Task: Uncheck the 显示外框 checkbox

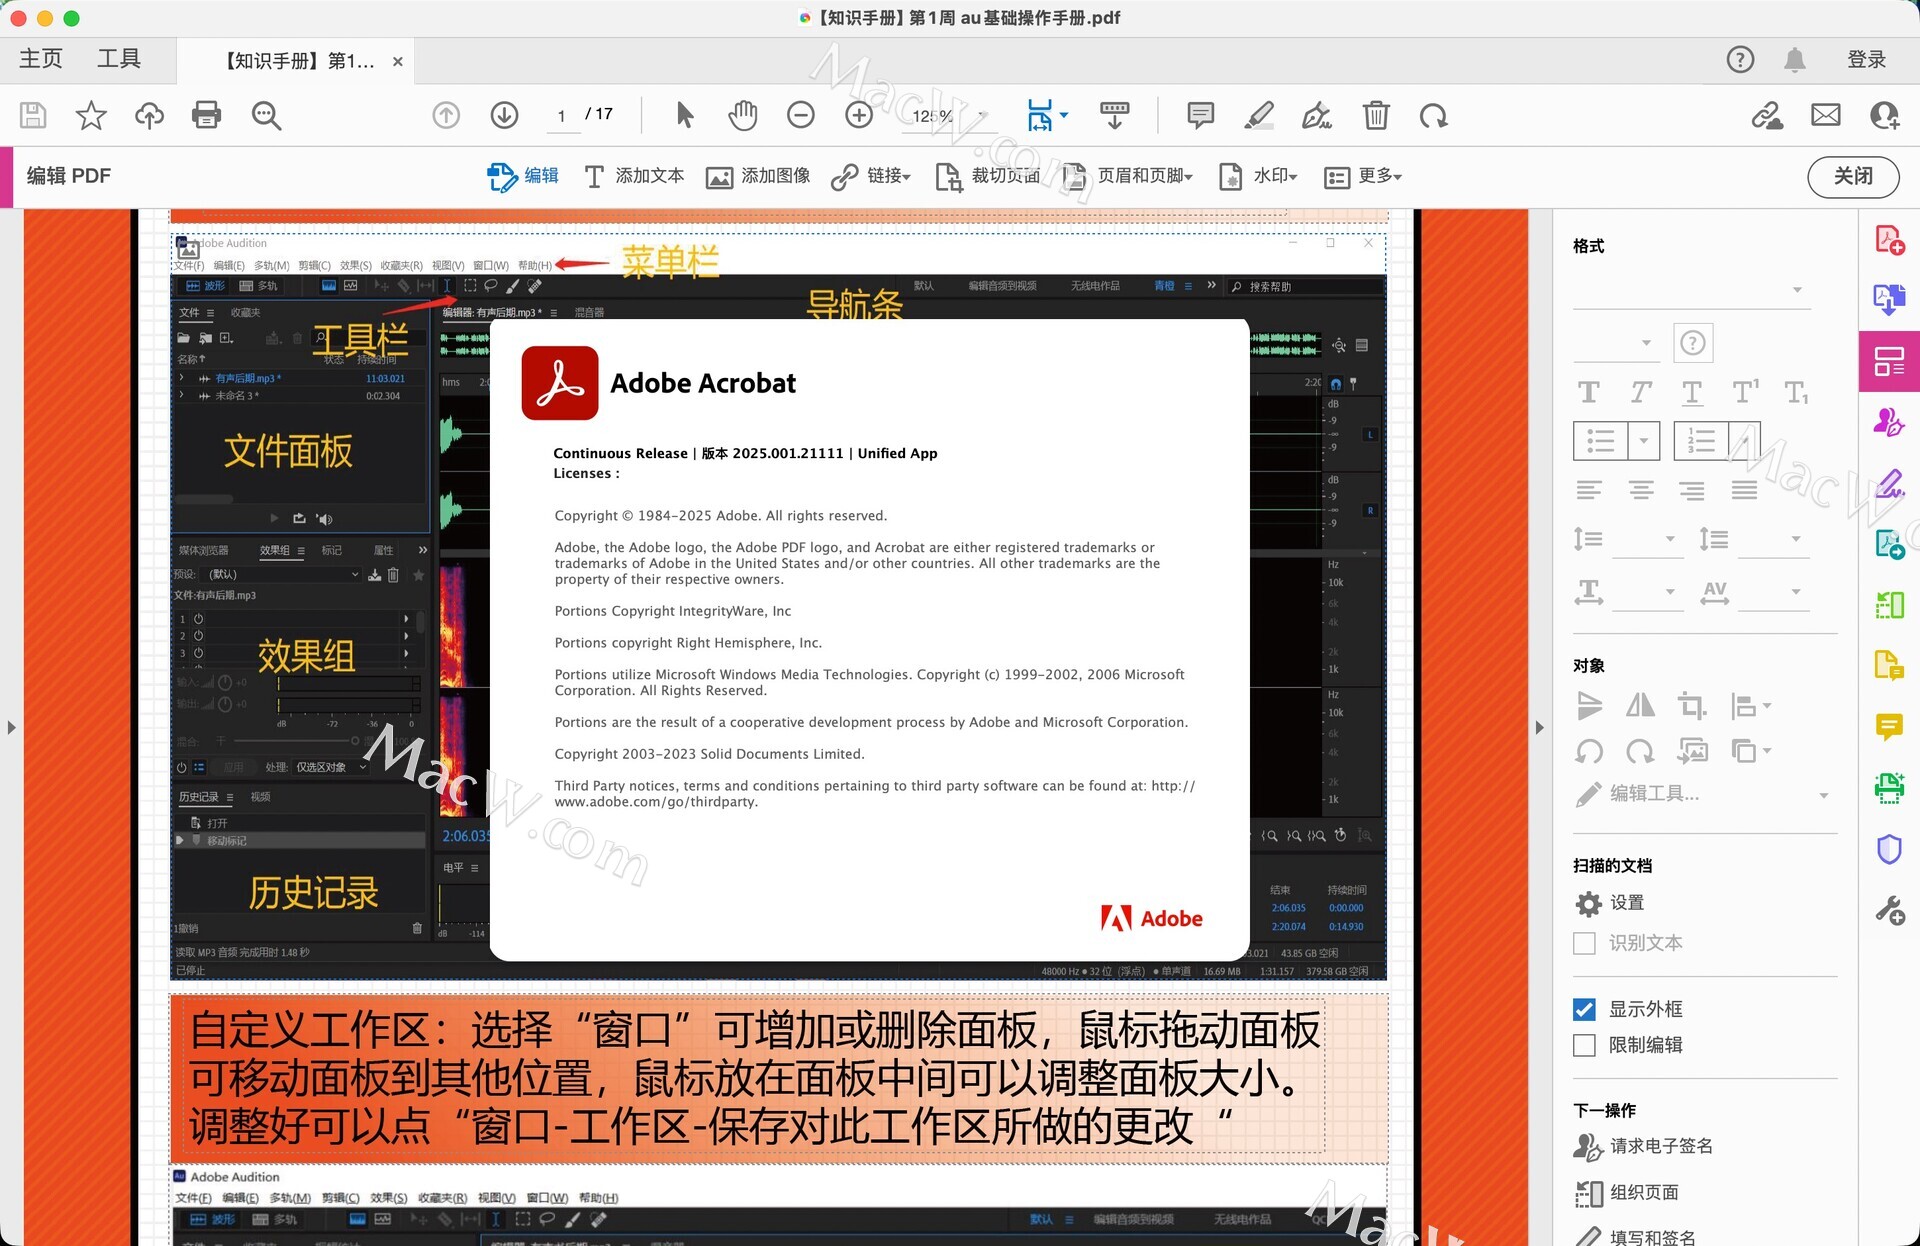Action: (x=1584, y=1009)
